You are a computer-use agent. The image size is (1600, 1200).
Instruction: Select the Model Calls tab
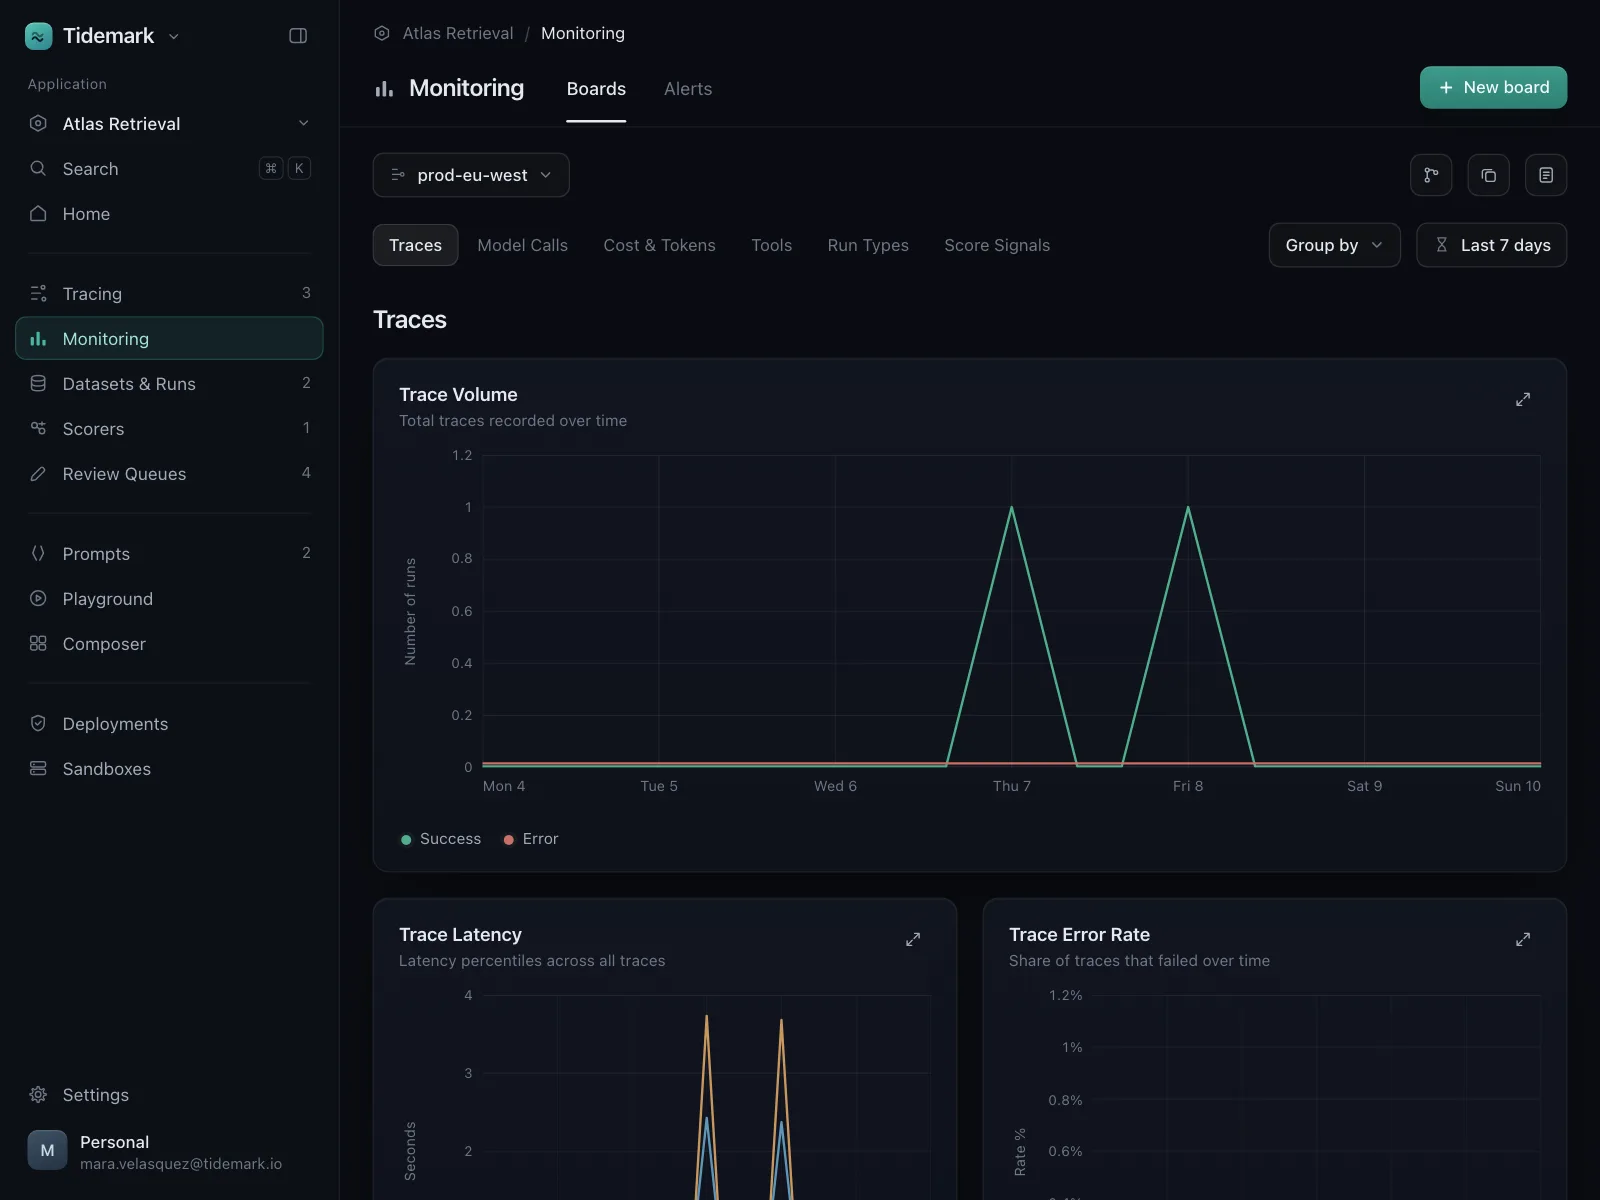pos(522,245)
